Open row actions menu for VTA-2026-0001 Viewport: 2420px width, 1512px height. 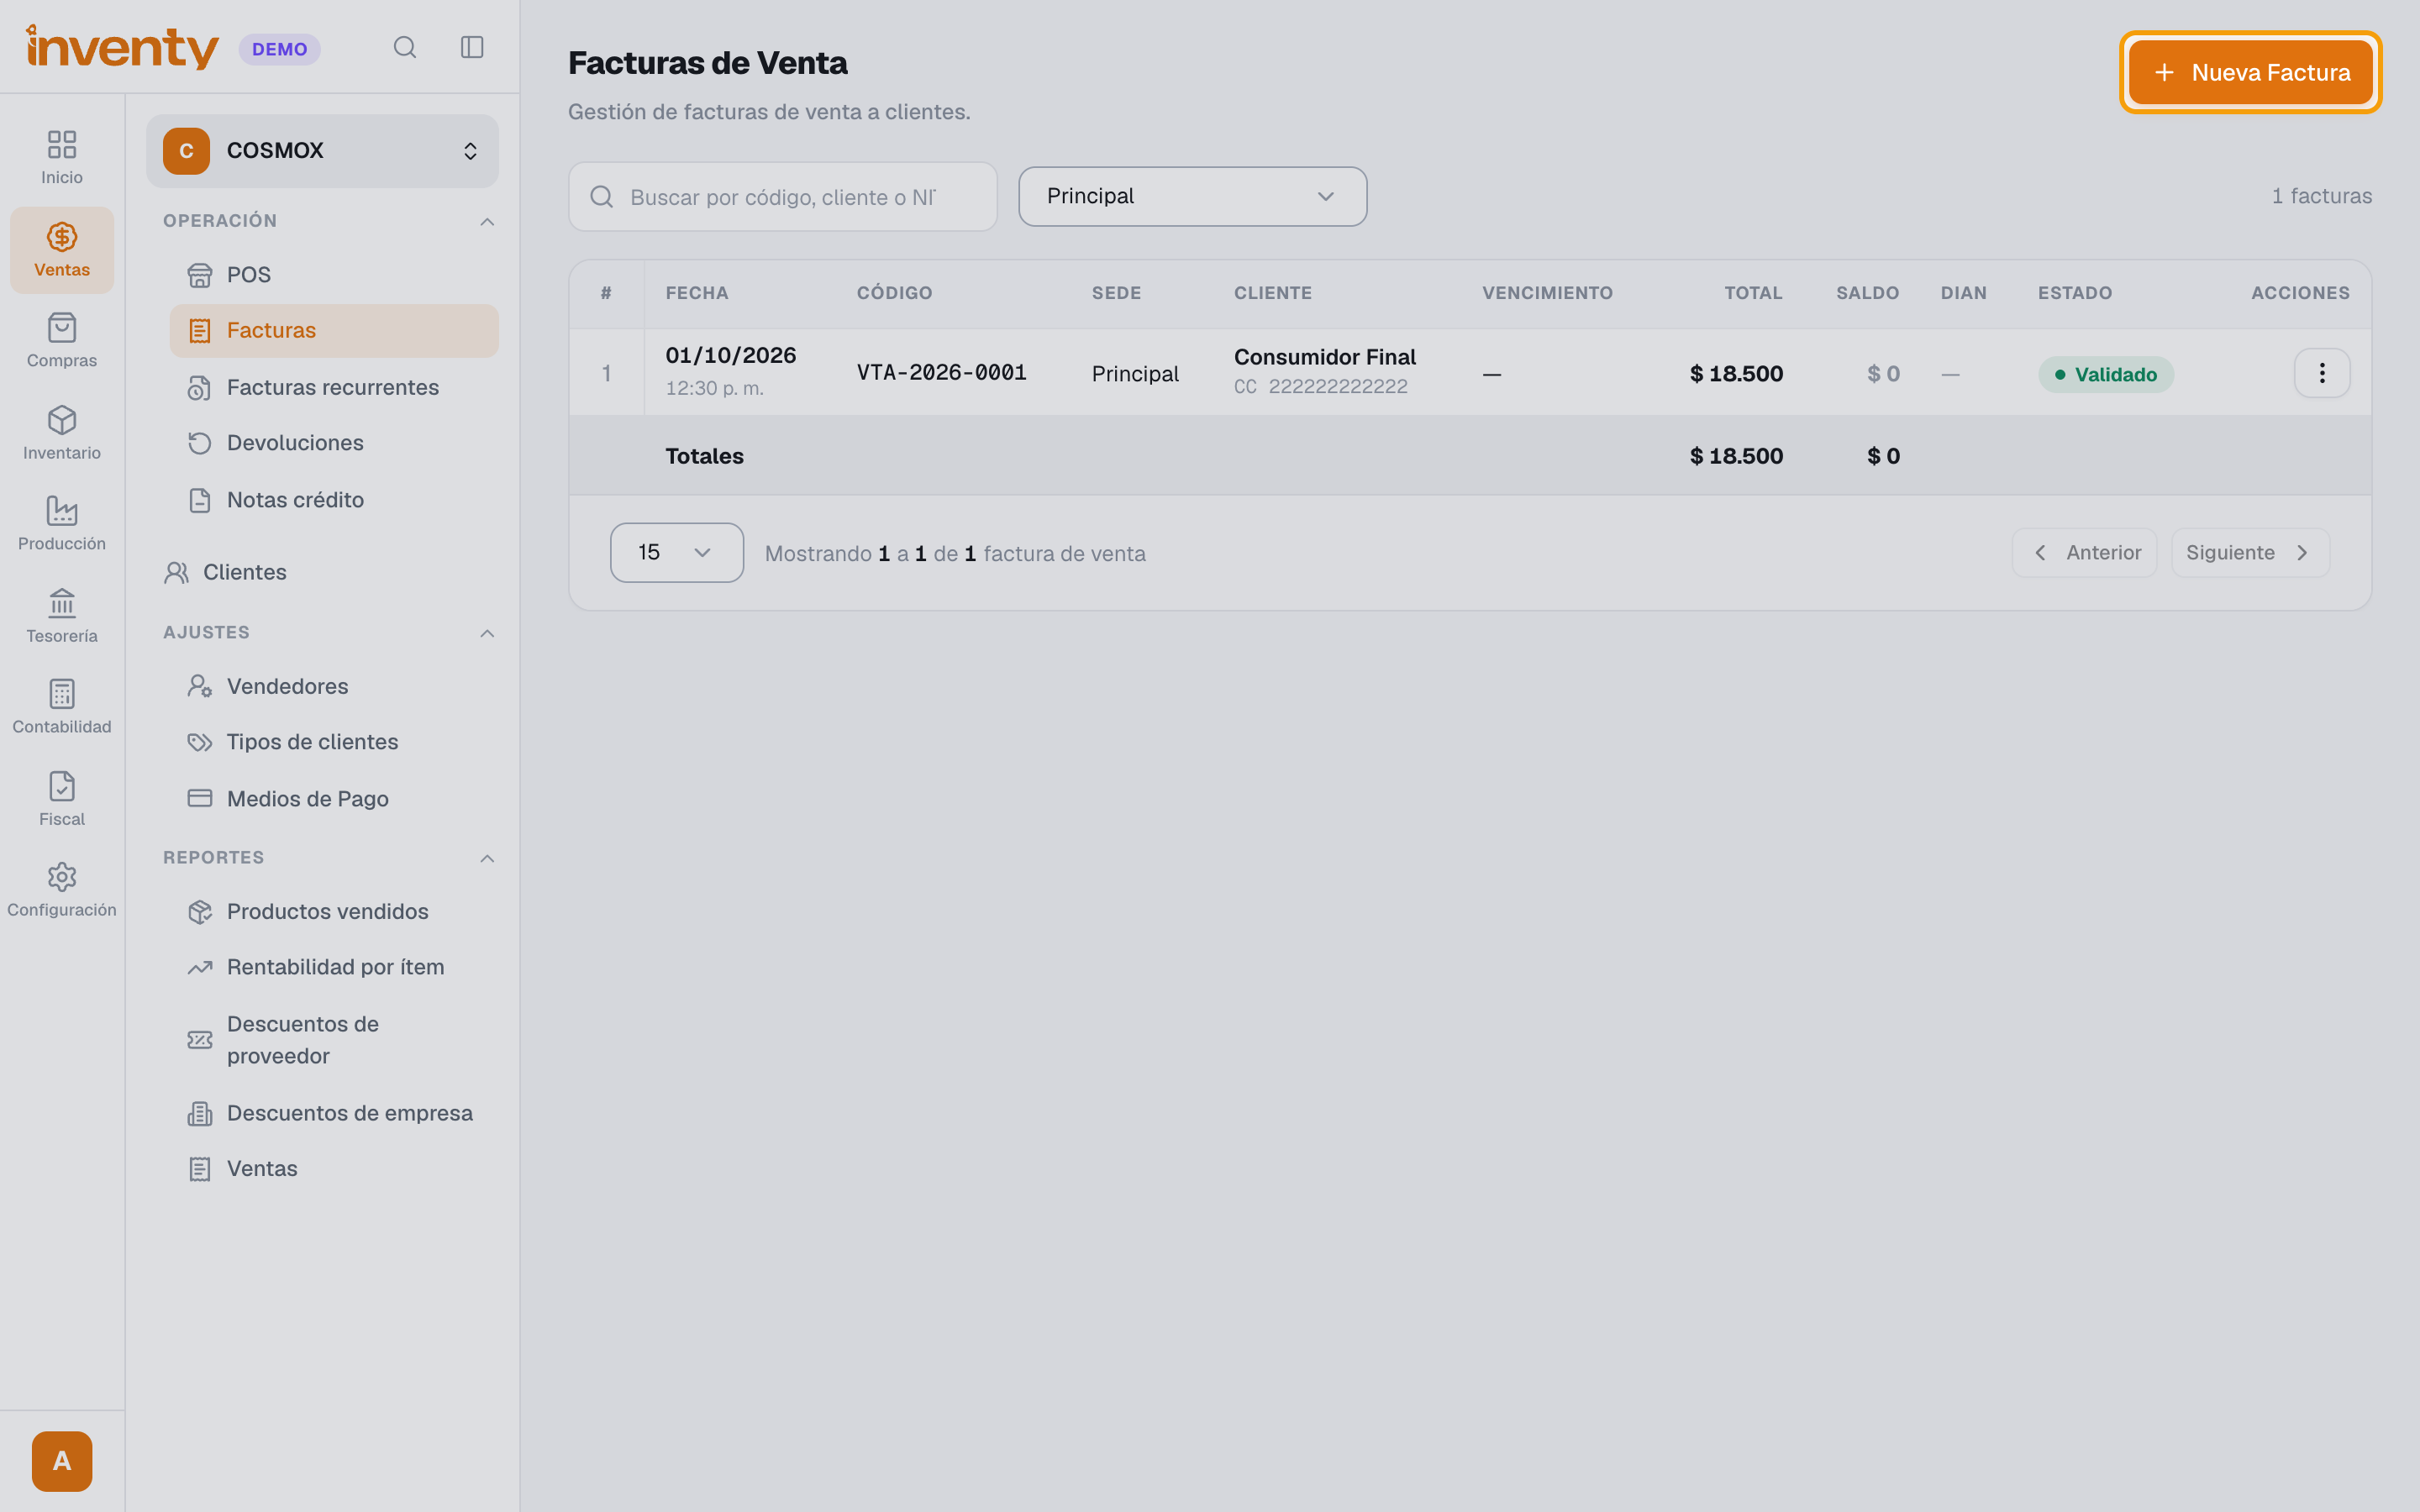click(2322, 373)
